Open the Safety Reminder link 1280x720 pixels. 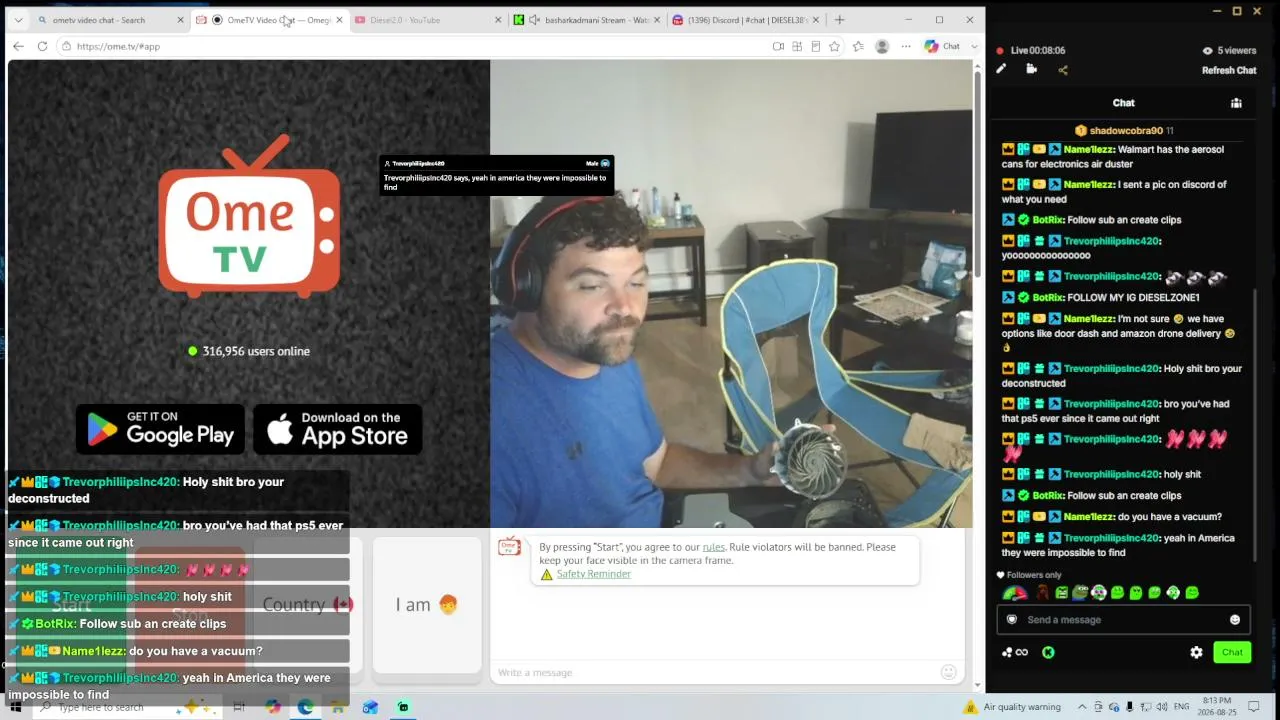point(593,574)
